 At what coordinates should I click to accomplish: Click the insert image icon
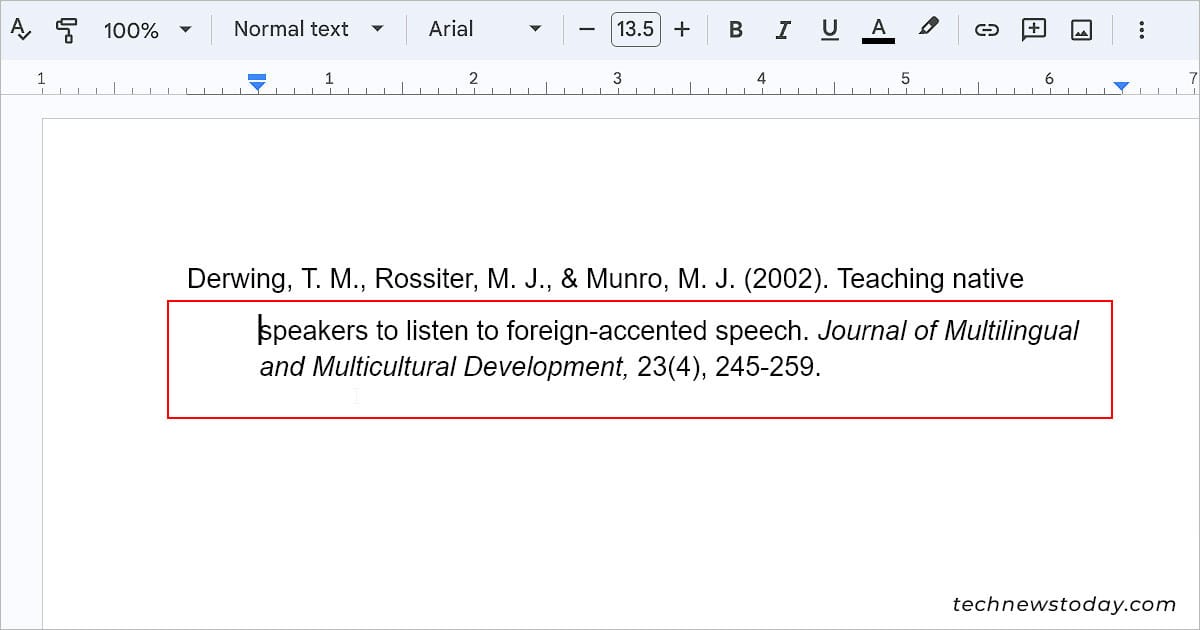(x=1081, y=30)
